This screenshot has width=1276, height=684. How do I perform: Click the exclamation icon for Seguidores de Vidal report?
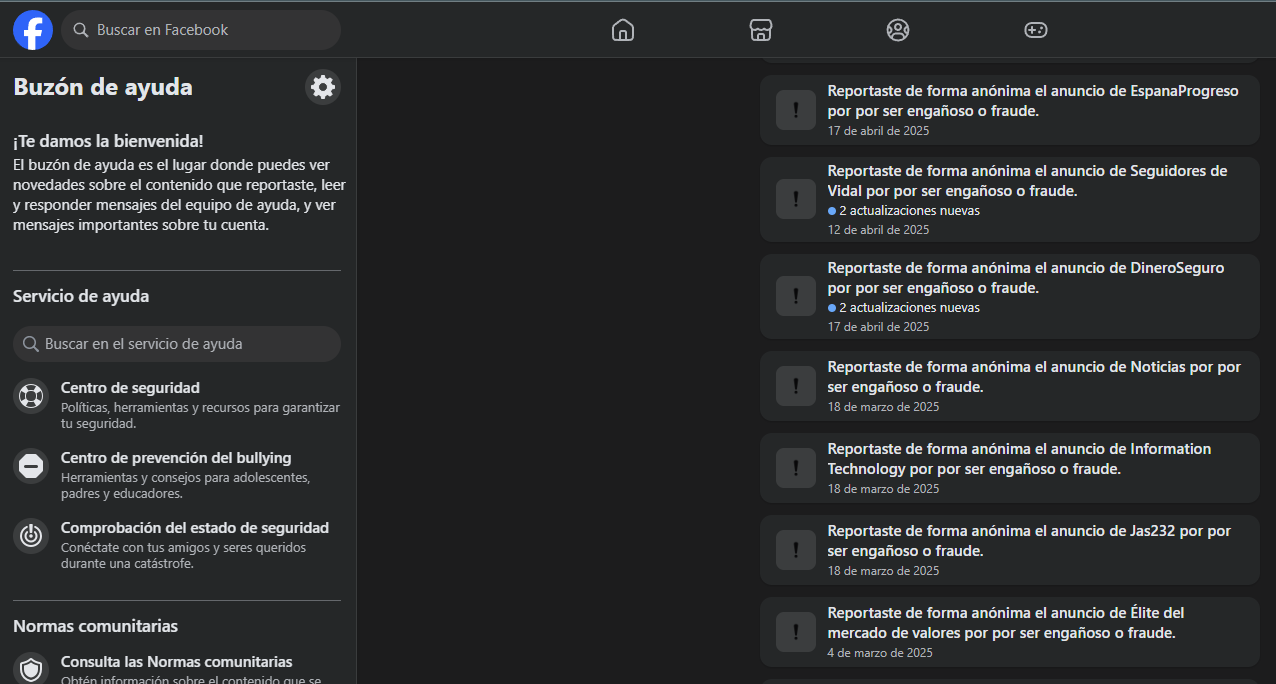tap(796, 199)
